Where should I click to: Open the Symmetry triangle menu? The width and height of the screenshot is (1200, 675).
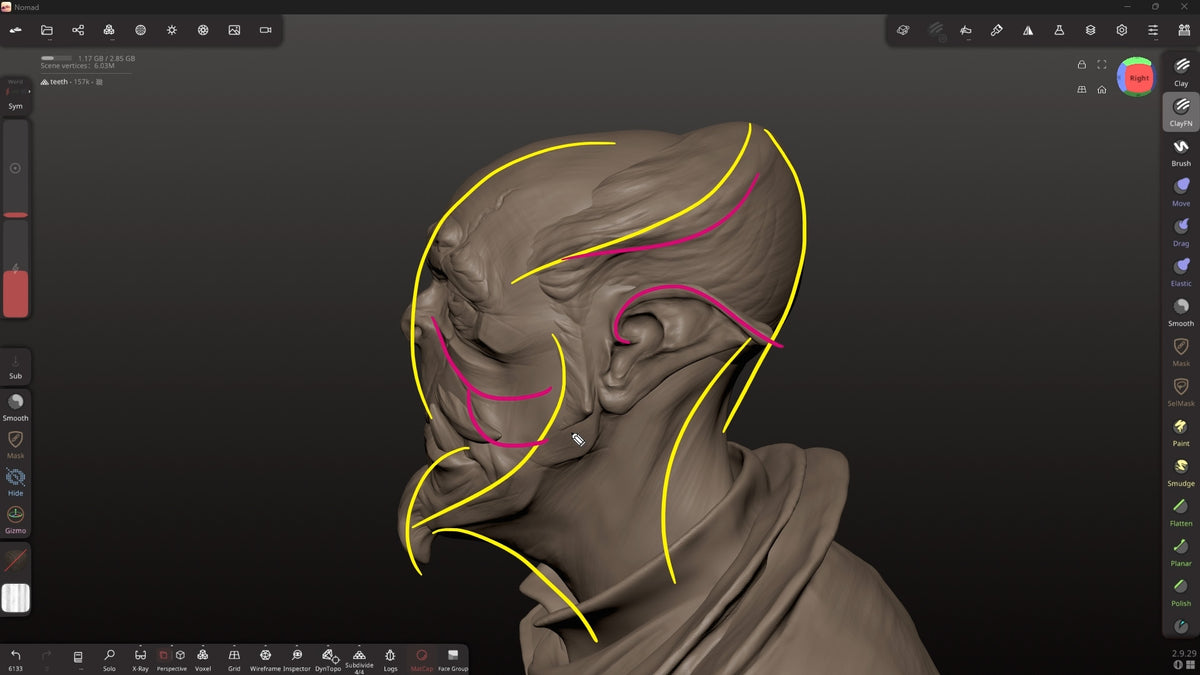[x=1028, y=30]
